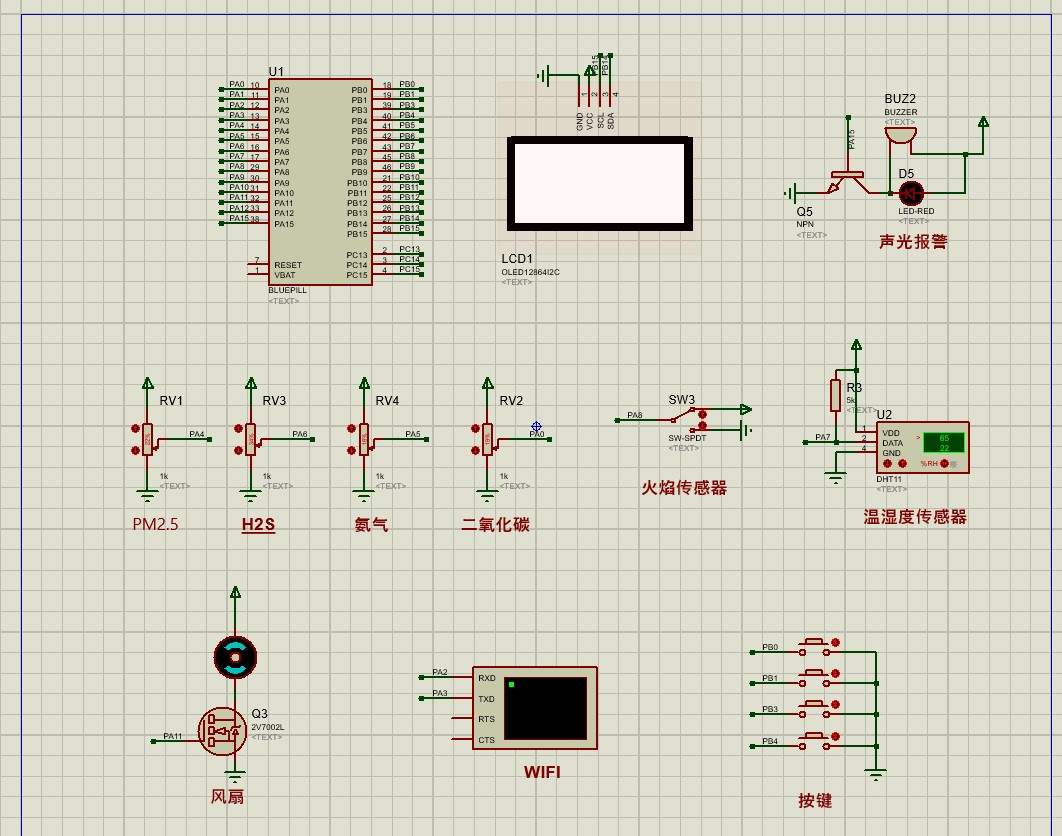
Task: Click the ground symbol left of Q5
Action: click(790, 194)
